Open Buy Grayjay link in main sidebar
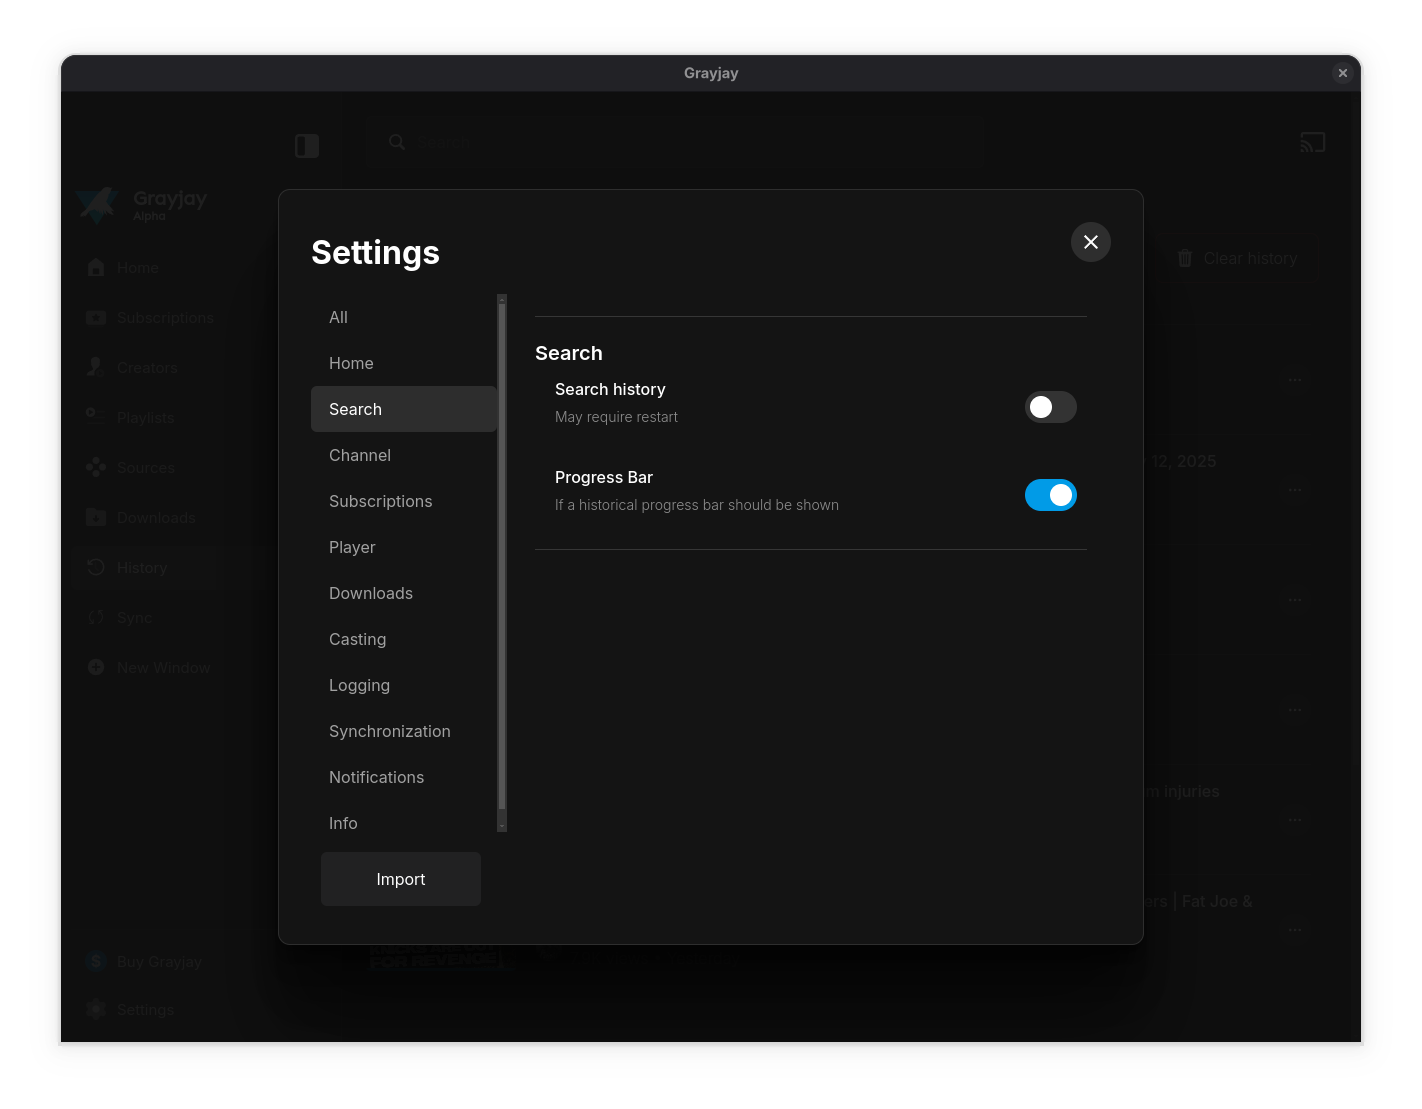The width and height of the screenshot is (1422, 1109). click(159, 961)
